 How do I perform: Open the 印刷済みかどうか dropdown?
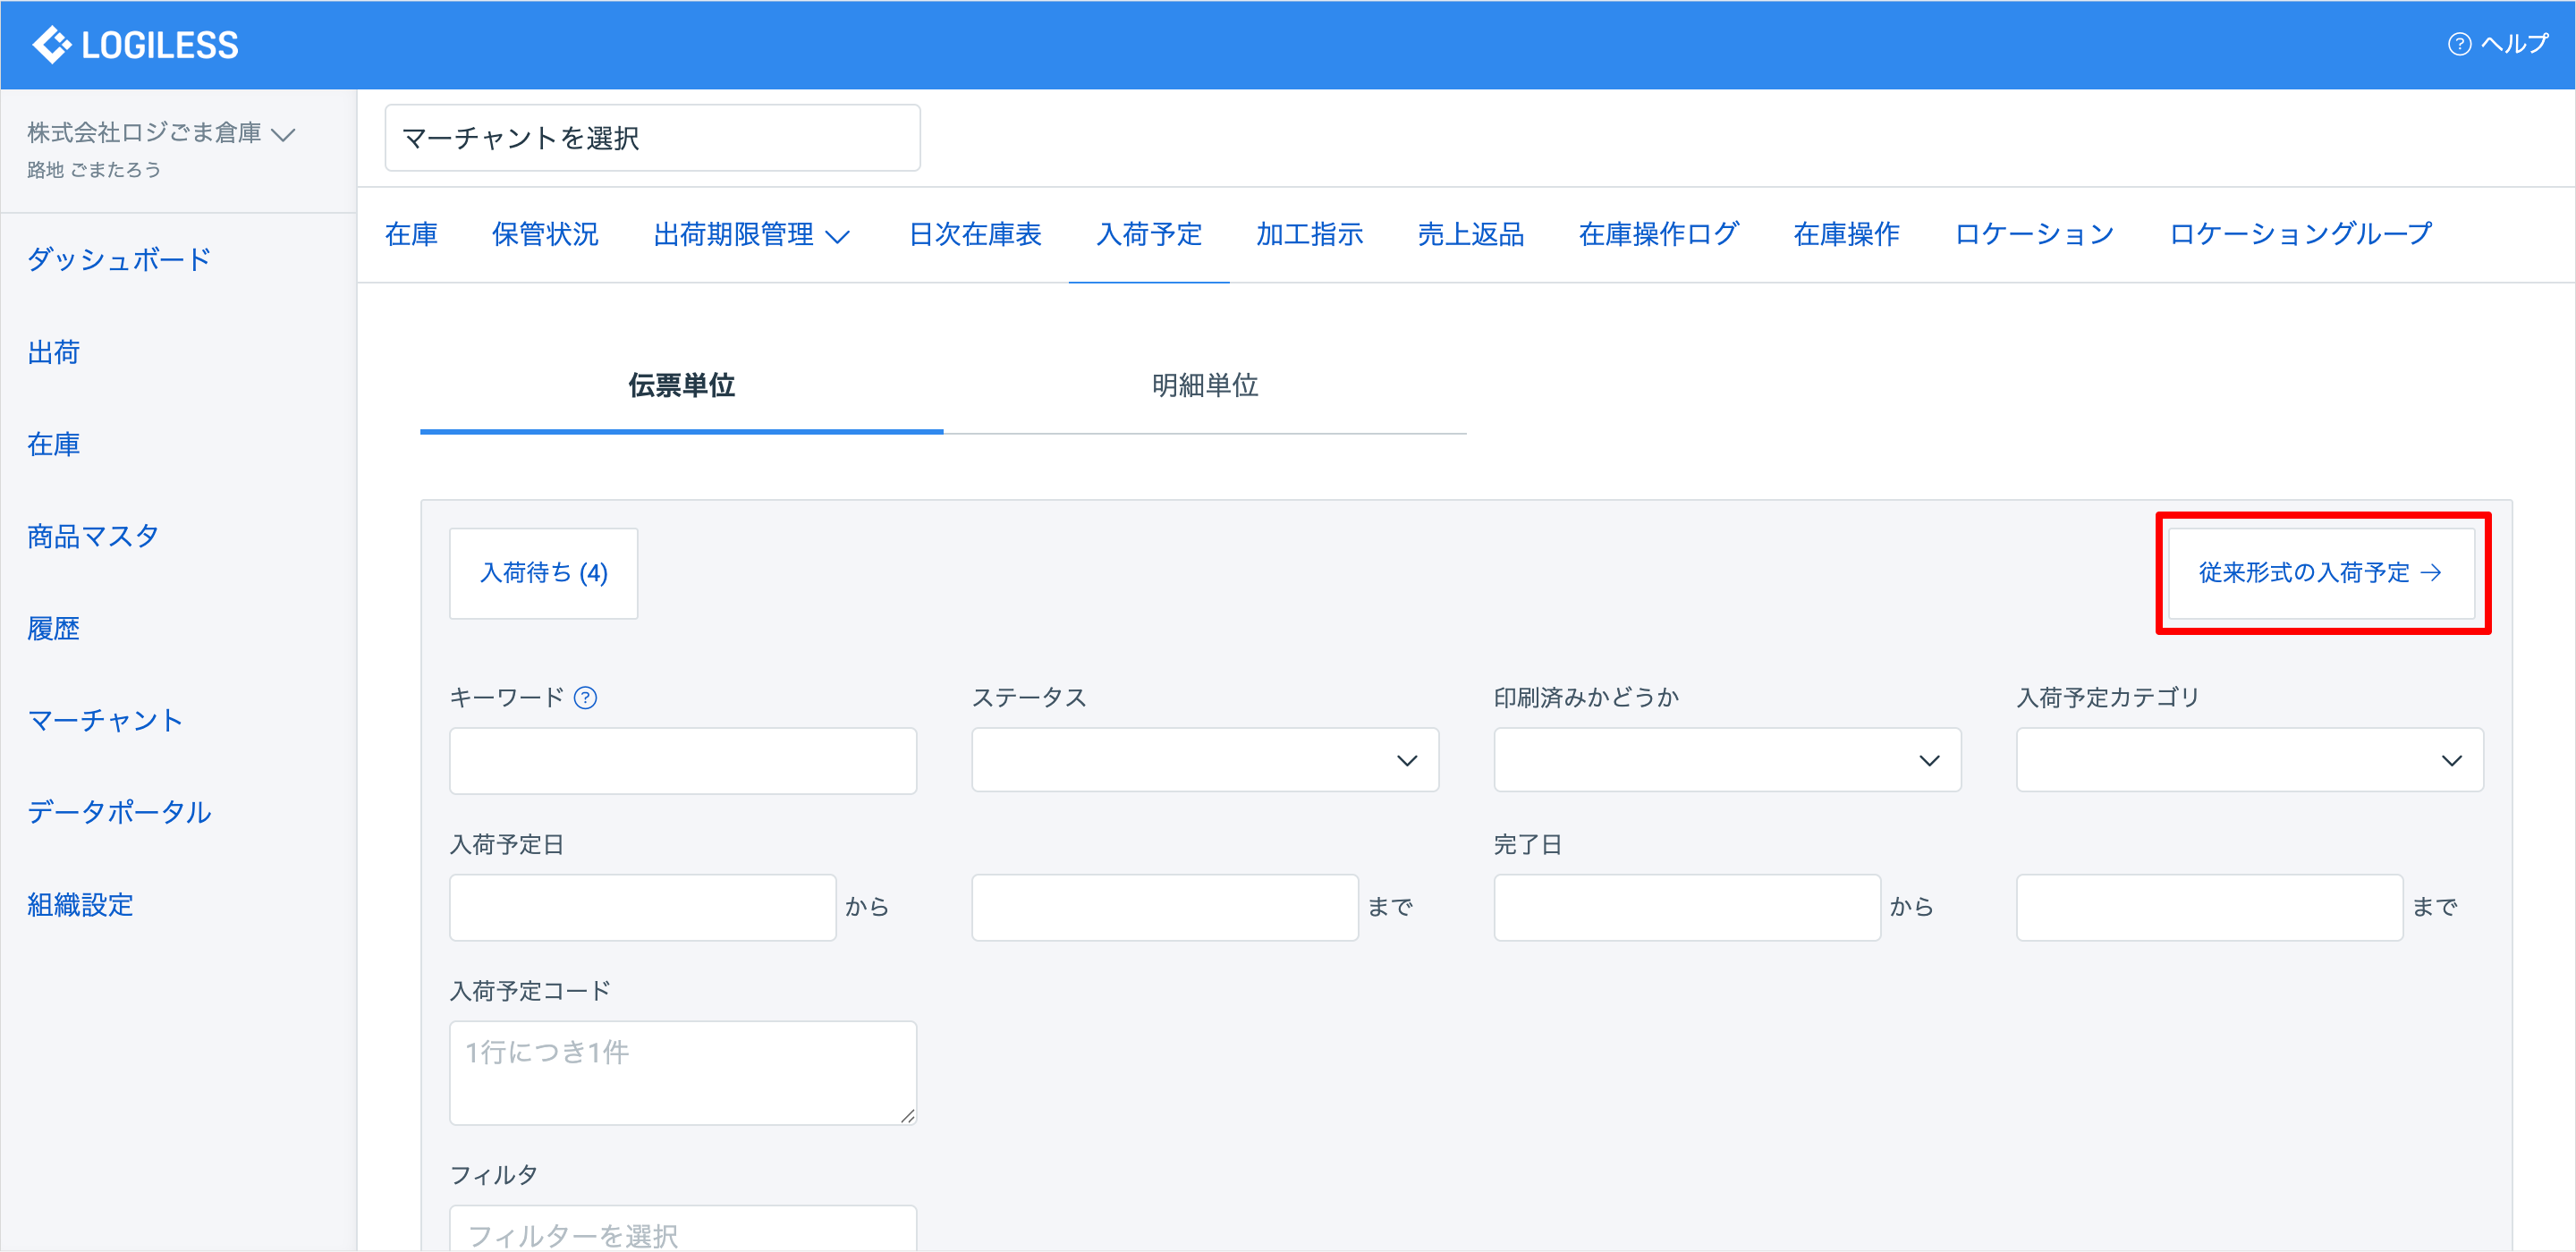tap(1726, 761)
